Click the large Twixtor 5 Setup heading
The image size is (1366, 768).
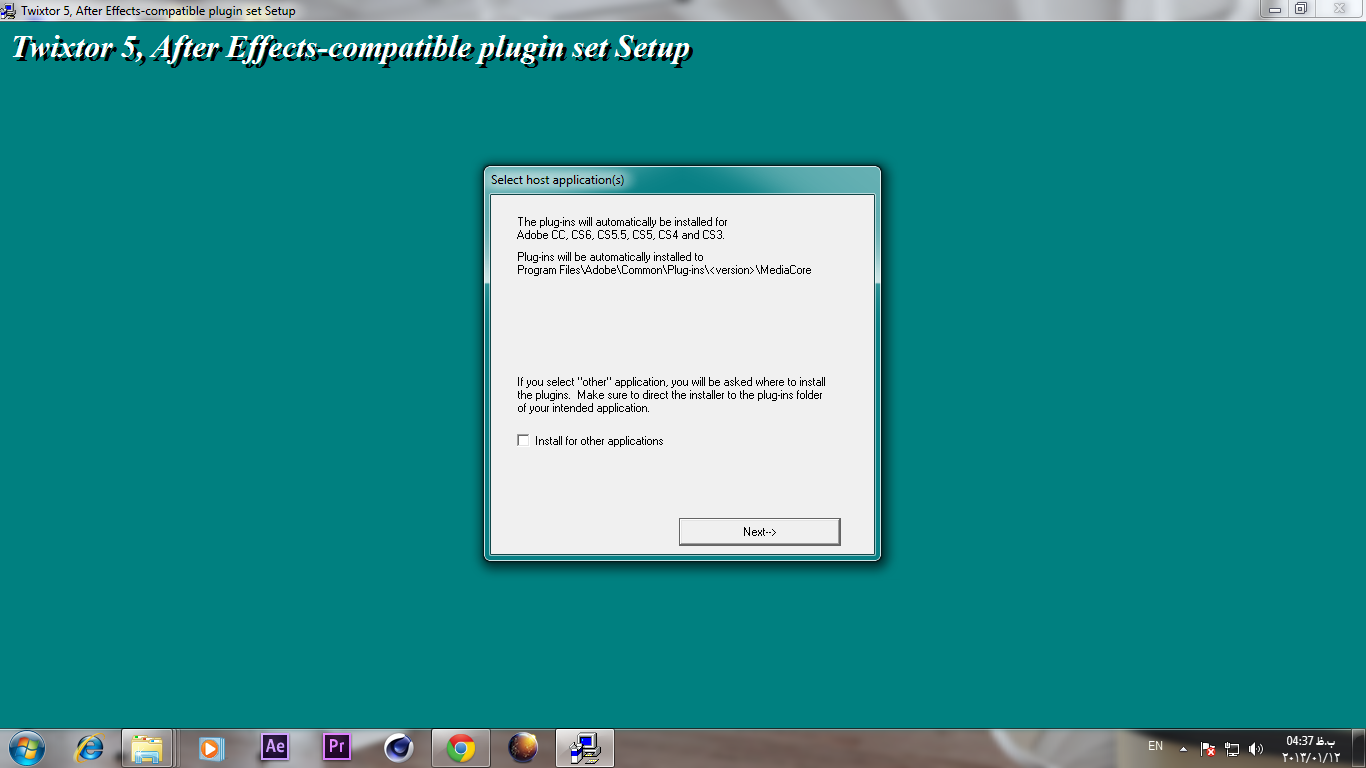pos(350,48)
